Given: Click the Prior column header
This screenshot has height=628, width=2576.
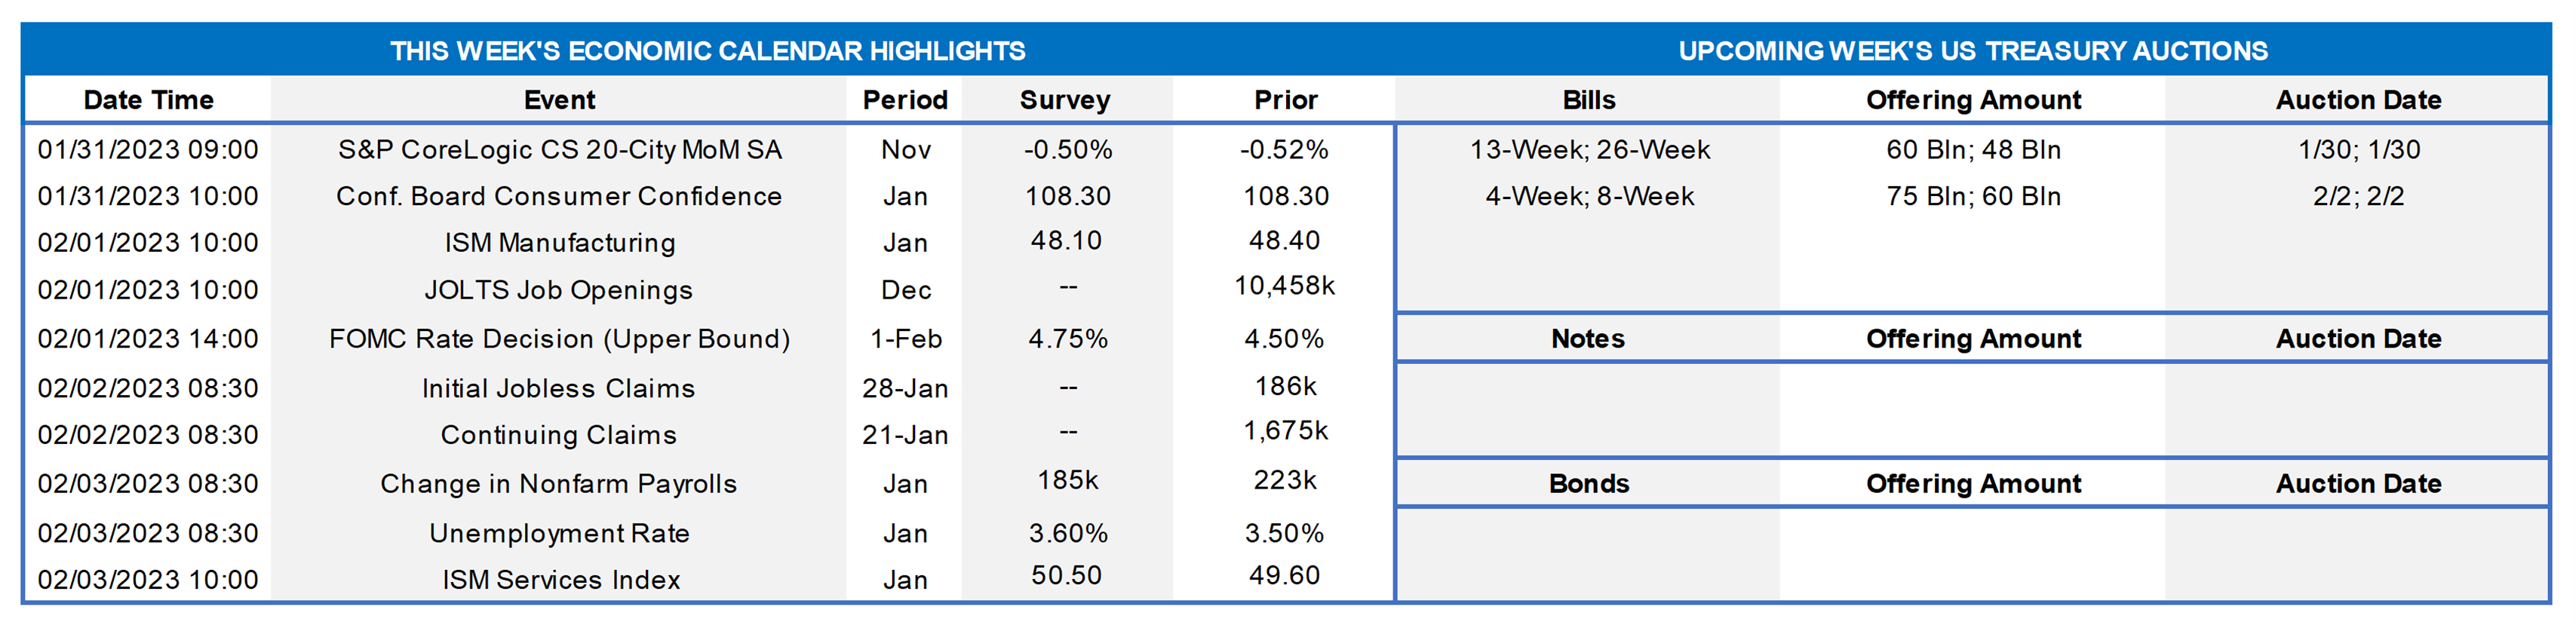Looking at the screenshot, I should (1286, 100).
